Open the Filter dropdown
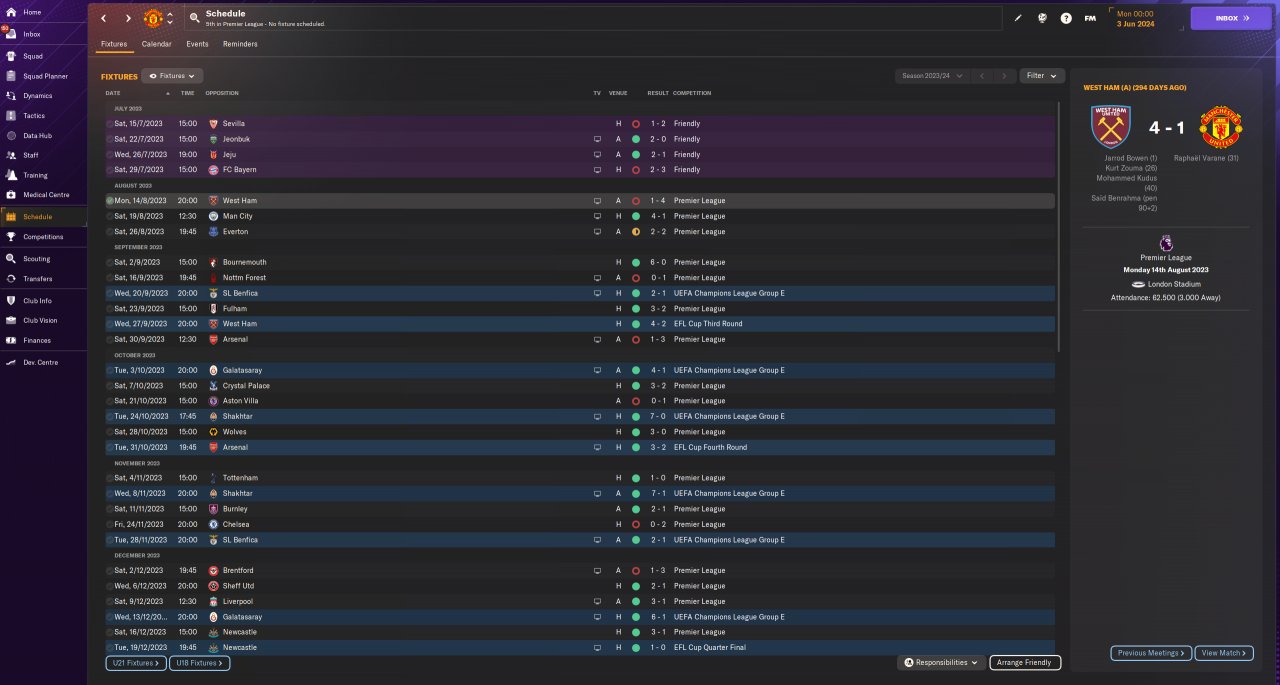The width and height of the screenshot is (1280, 685). [x=1042, y=75]
